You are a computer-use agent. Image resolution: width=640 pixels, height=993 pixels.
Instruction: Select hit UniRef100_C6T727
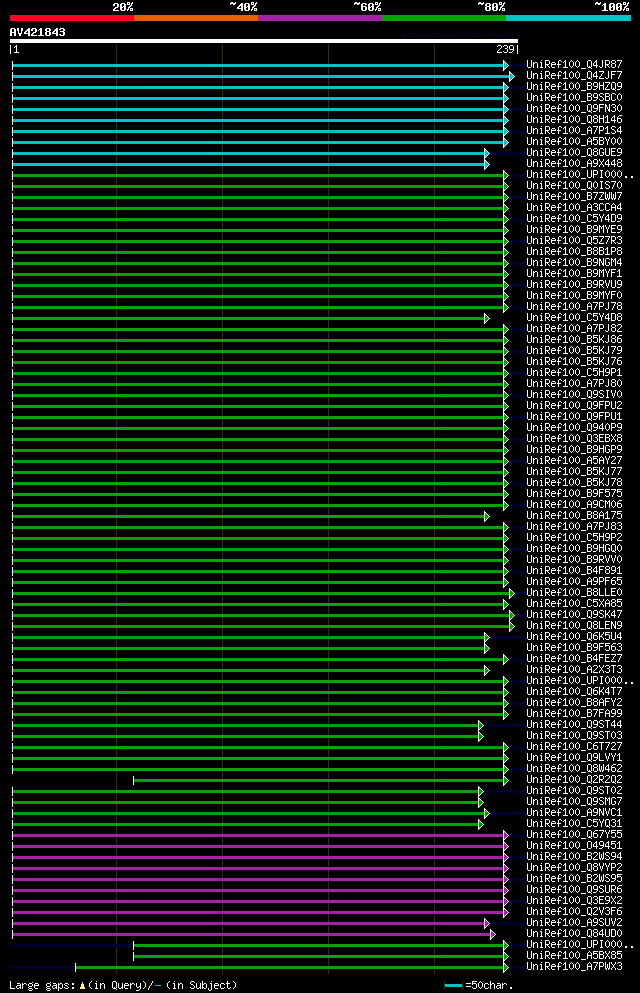574,747
